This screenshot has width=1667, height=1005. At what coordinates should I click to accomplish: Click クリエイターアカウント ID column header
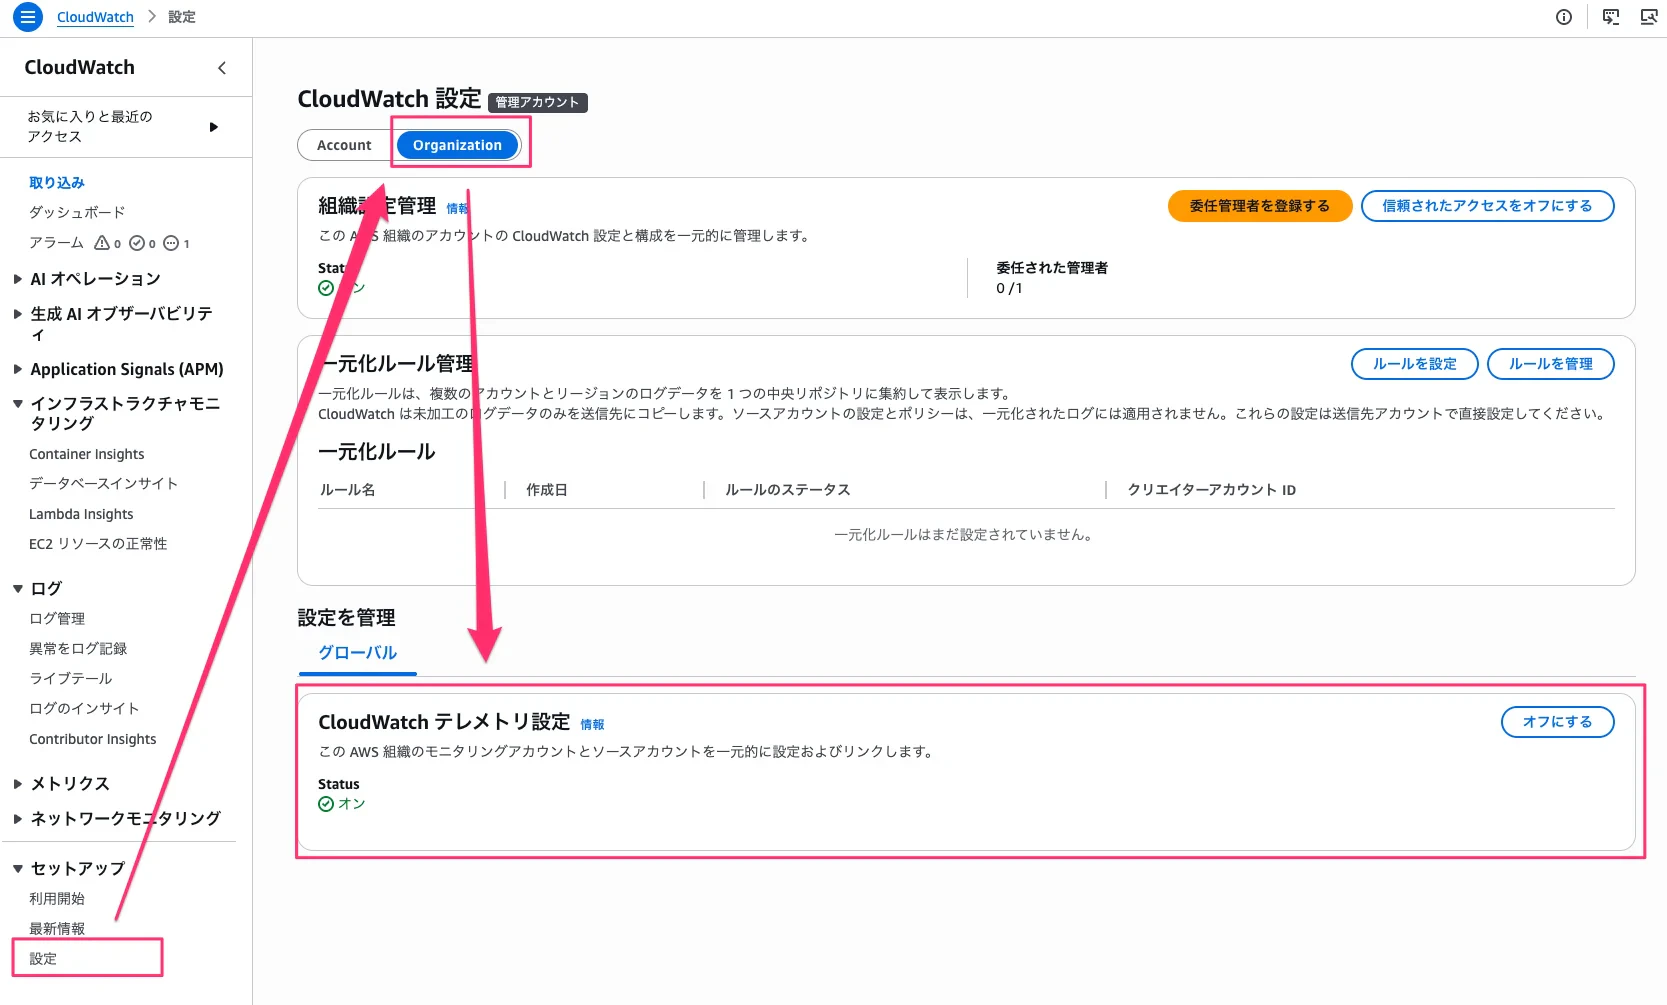(1211, 490)
